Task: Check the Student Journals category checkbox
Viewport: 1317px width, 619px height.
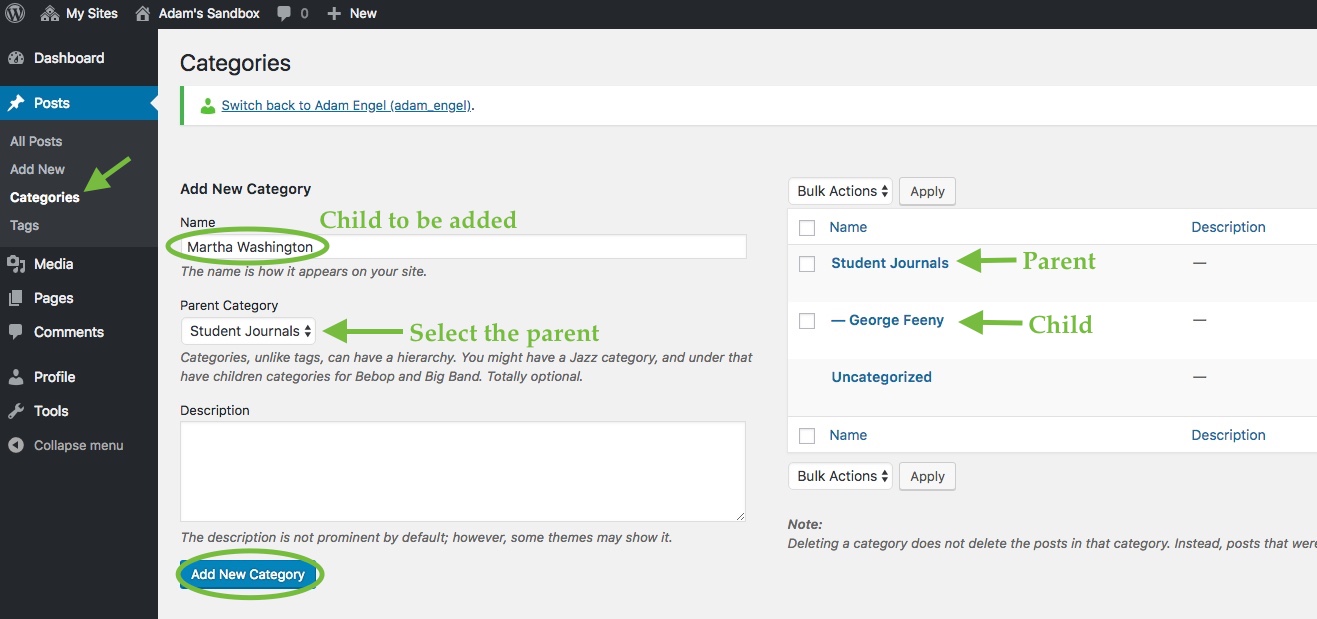Action: (807, 264)
